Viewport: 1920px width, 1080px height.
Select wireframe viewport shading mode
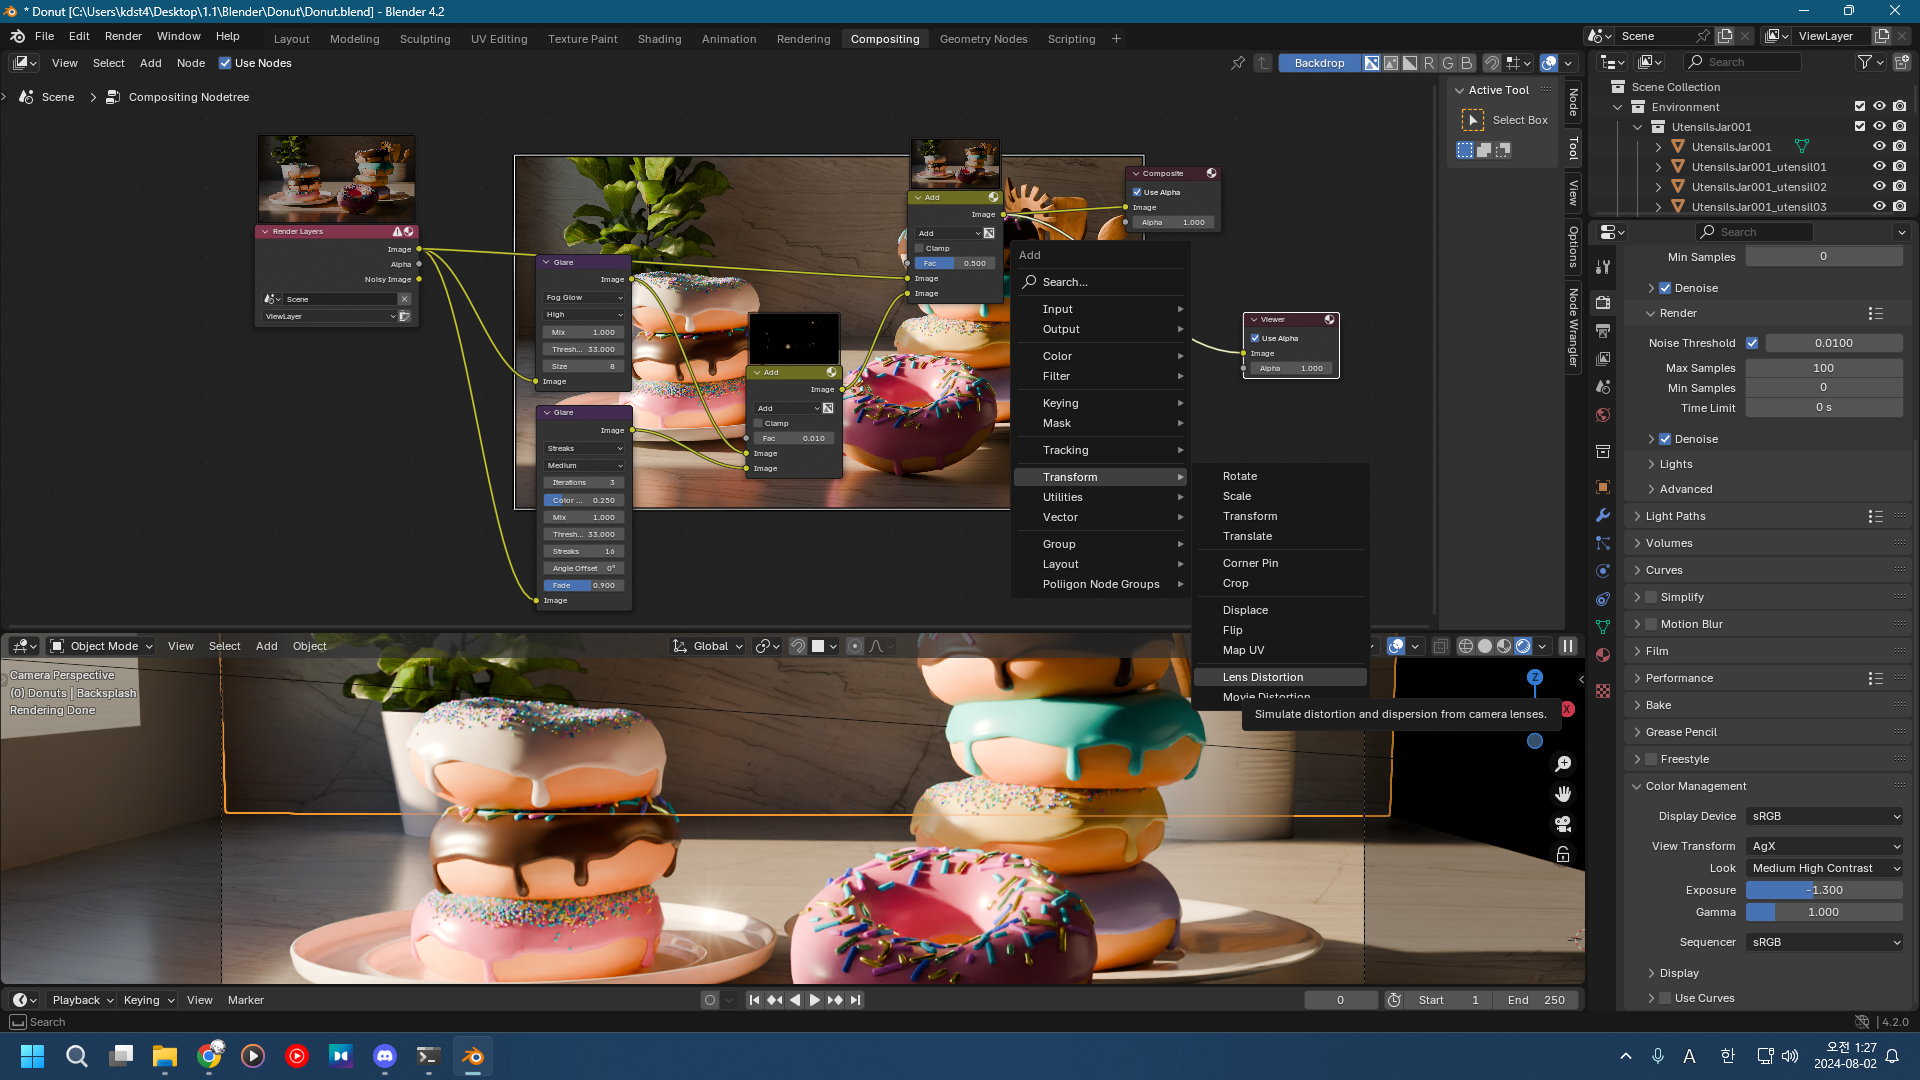(1466, 646)
